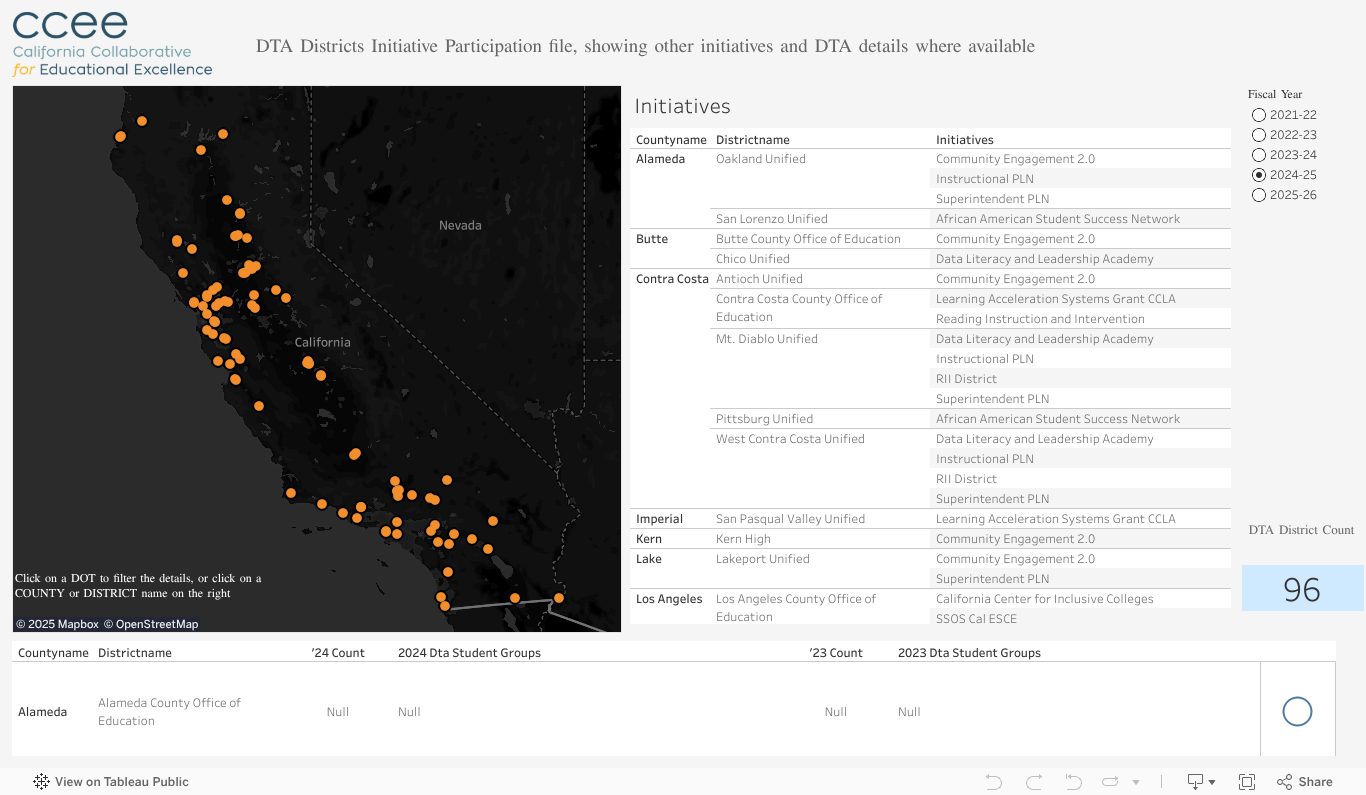Choose the 2025-26 fiscal year
Image resolution: width=1366 pixels, height=795 pixels.
(x=1259, y=195)
